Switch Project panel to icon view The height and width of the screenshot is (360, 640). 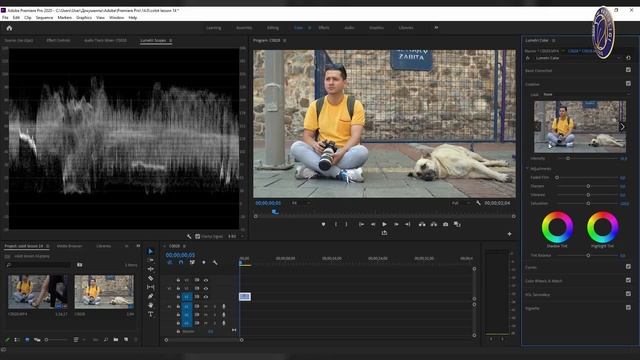click(27, 340)
